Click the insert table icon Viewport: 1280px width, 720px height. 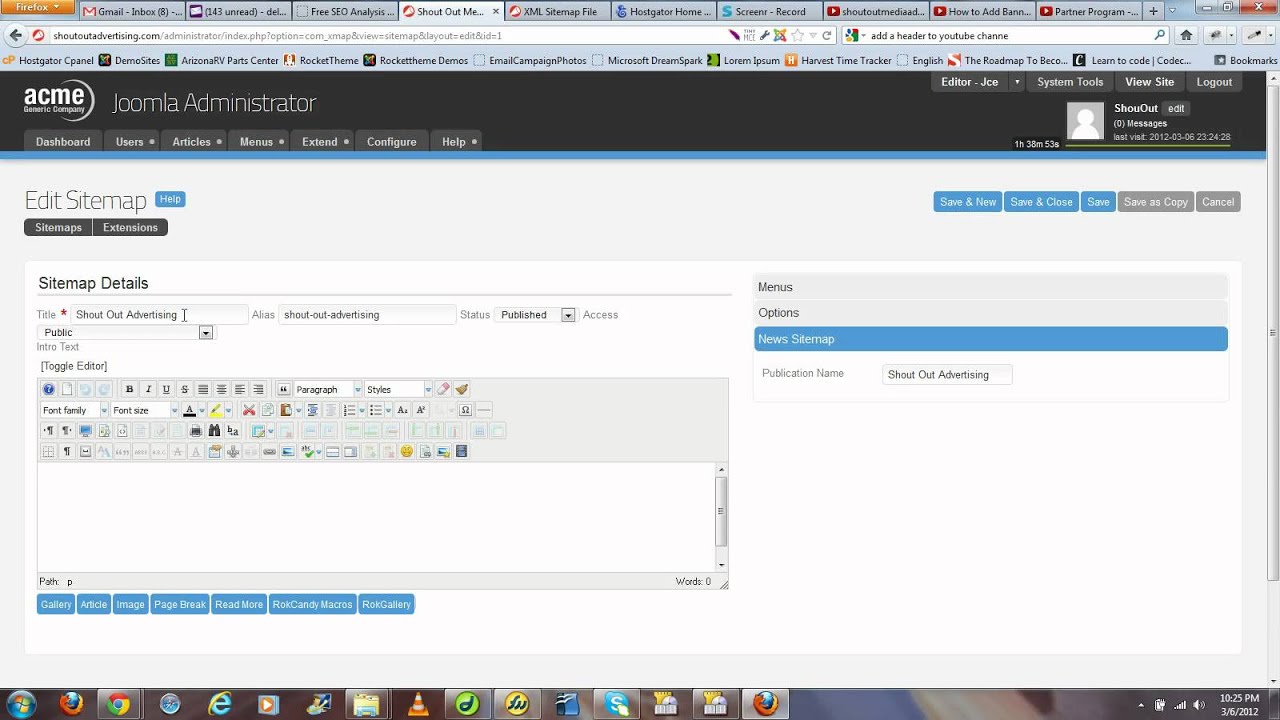[257, 431]
